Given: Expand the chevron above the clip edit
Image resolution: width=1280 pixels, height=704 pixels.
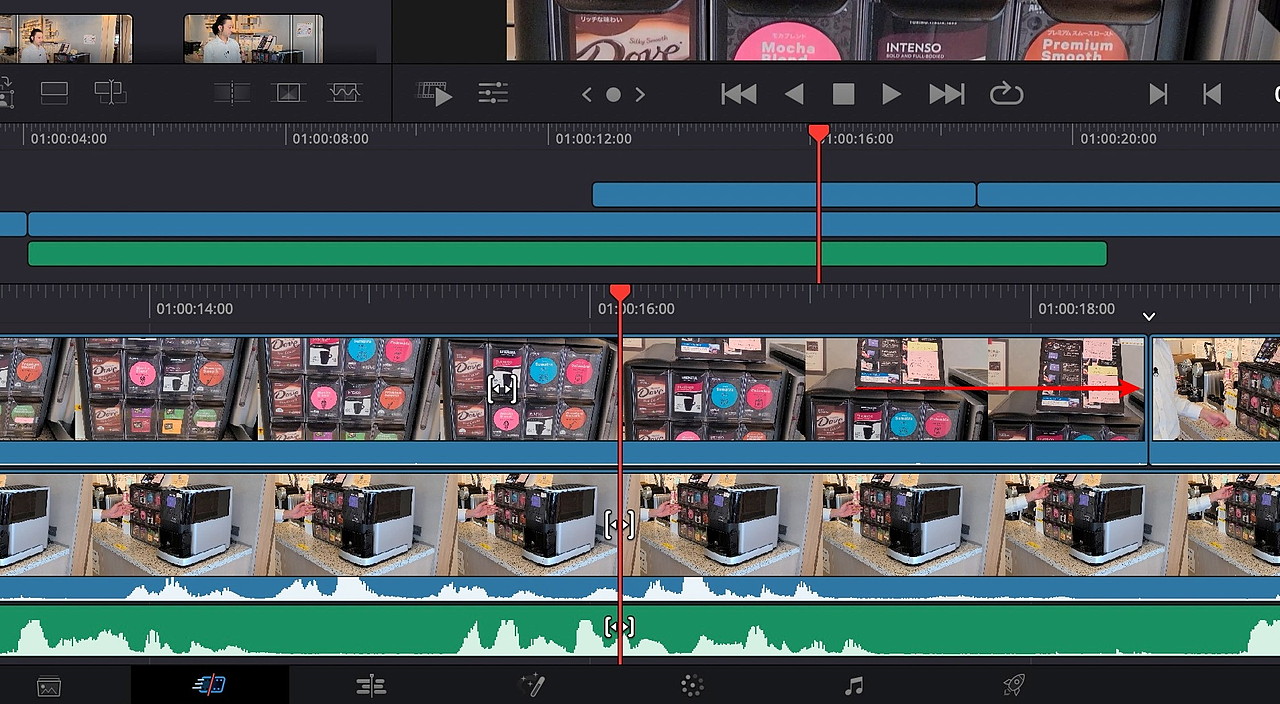Looking at the screenshot, I should pos(1149,316).
